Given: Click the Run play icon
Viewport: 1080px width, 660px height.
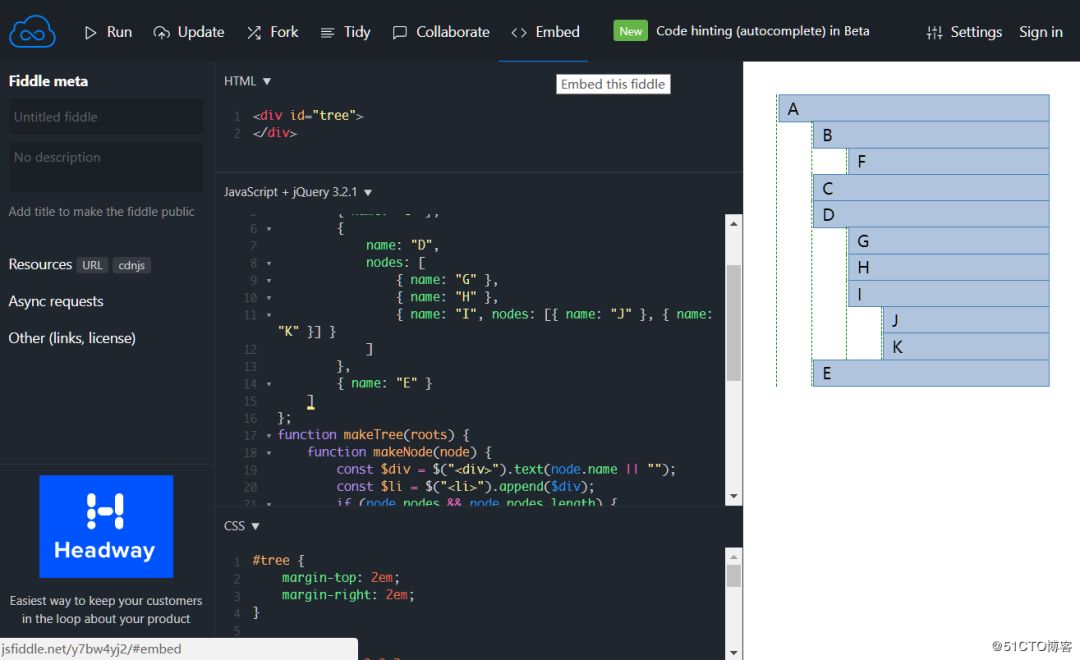Looking at the screenshot, I should pos(90,32).
